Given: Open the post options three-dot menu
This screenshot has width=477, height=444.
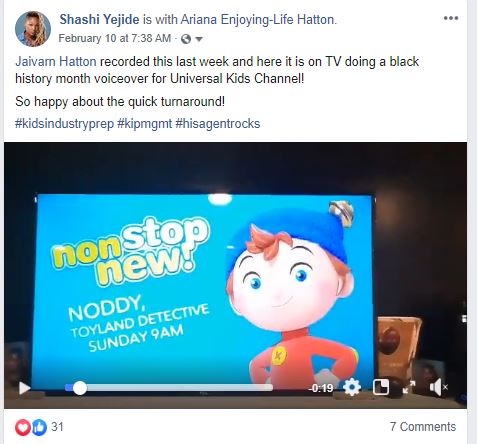Looking at the screenshot, I should (451, 18).
